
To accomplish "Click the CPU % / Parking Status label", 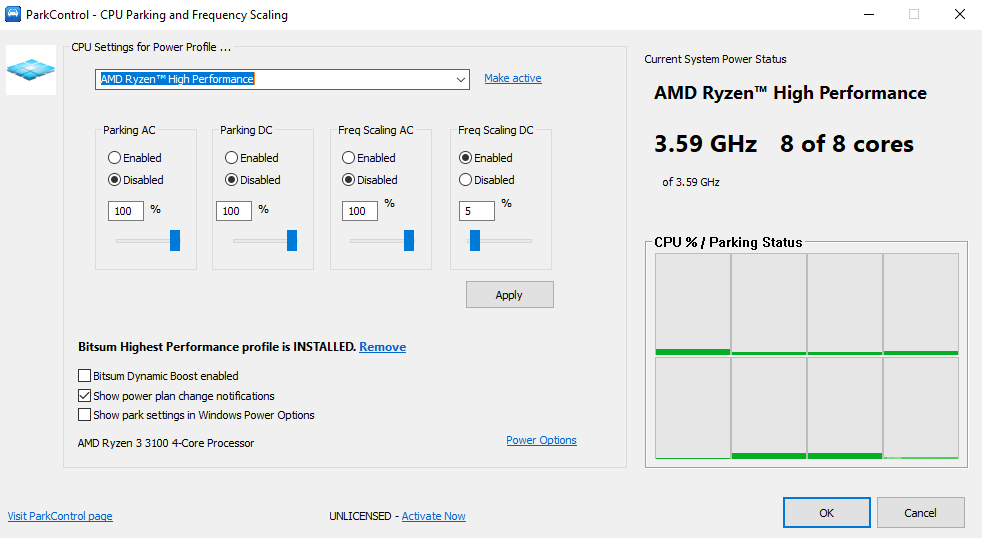I will 728,242.
